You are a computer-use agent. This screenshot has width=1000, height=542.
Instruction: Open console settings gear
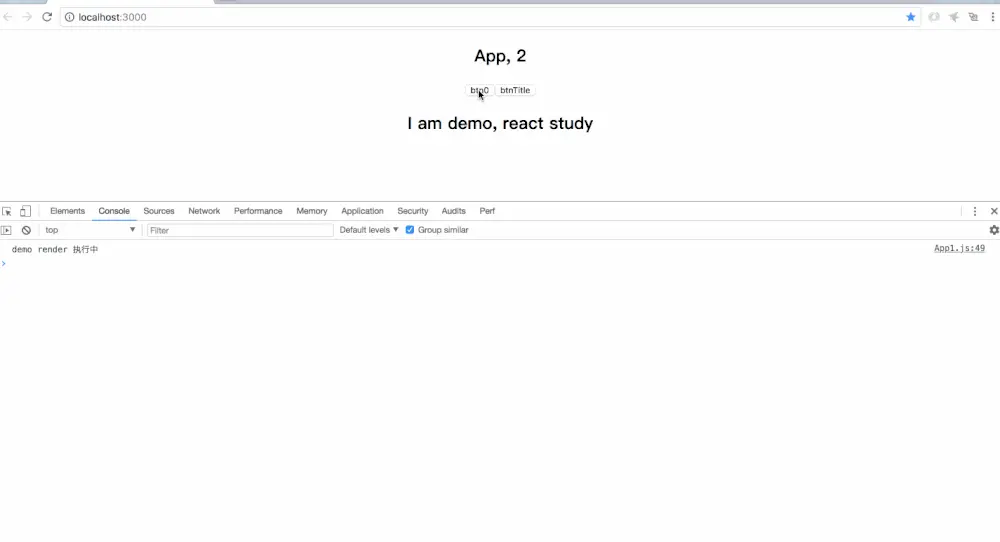(994, 230)
